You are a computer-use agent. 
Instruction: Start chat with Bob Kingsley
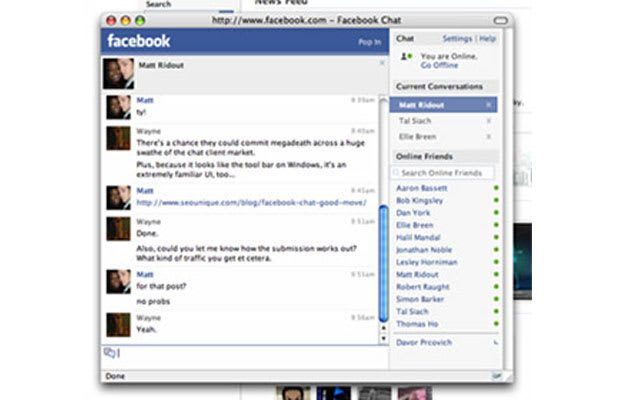pyautogui.click(x=420, y=200)
